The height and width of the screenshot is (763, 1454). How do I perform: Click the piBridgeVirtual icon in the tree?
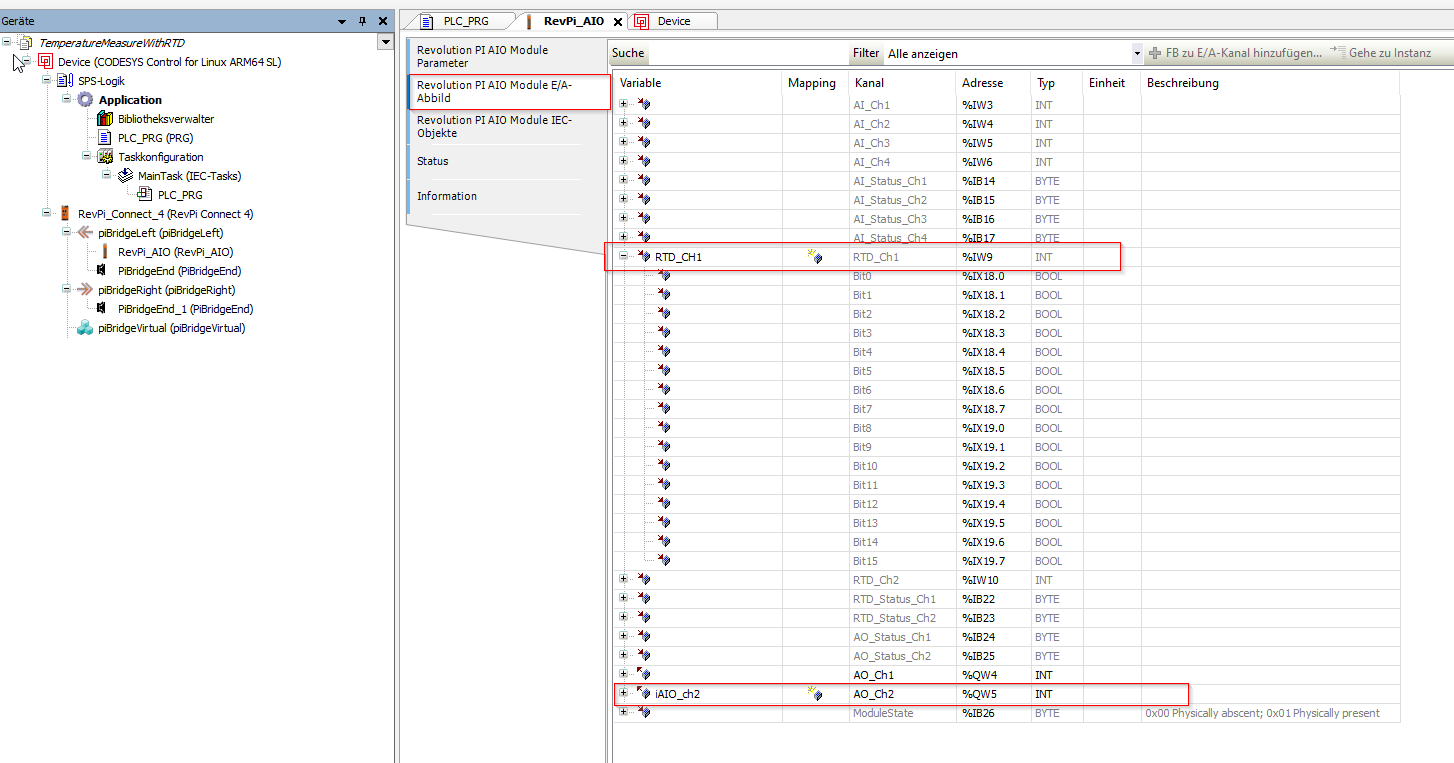coord(83,327)
